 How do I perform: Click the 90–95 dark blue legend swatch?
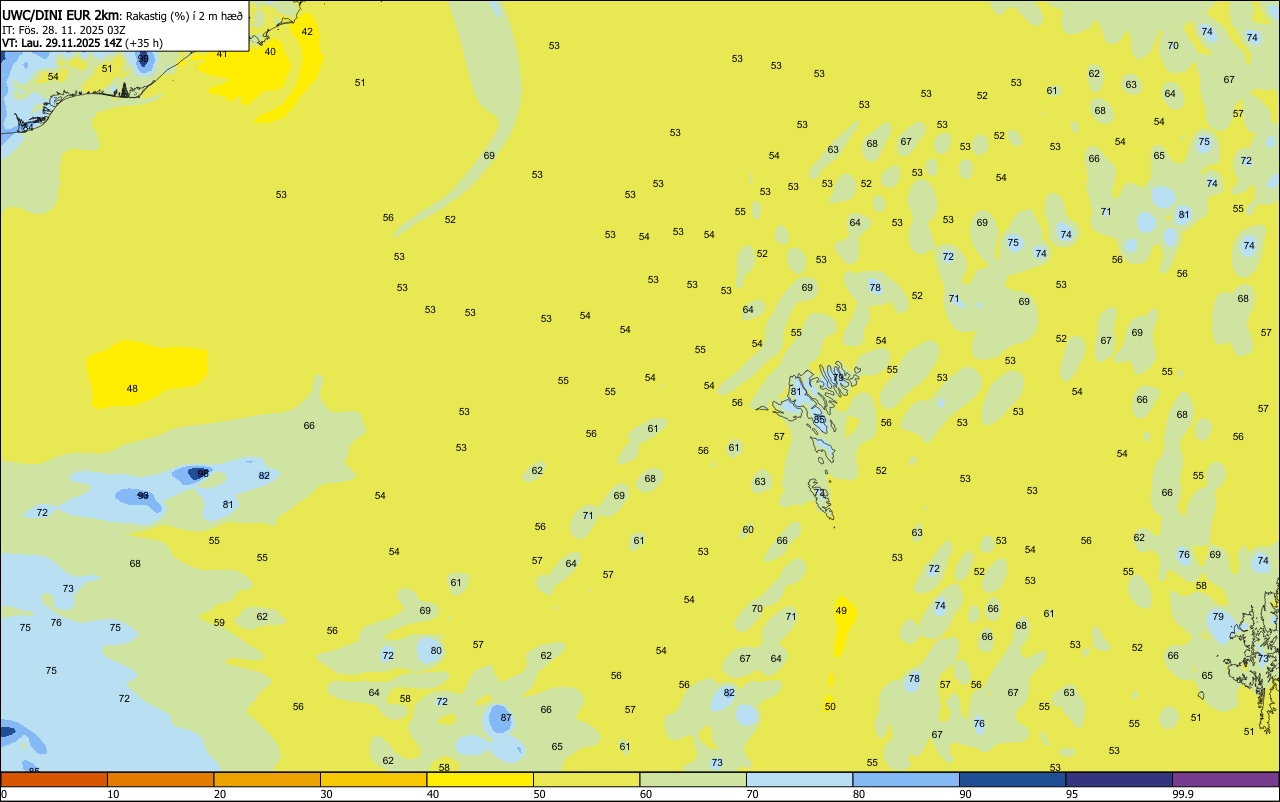[1012, 779]
